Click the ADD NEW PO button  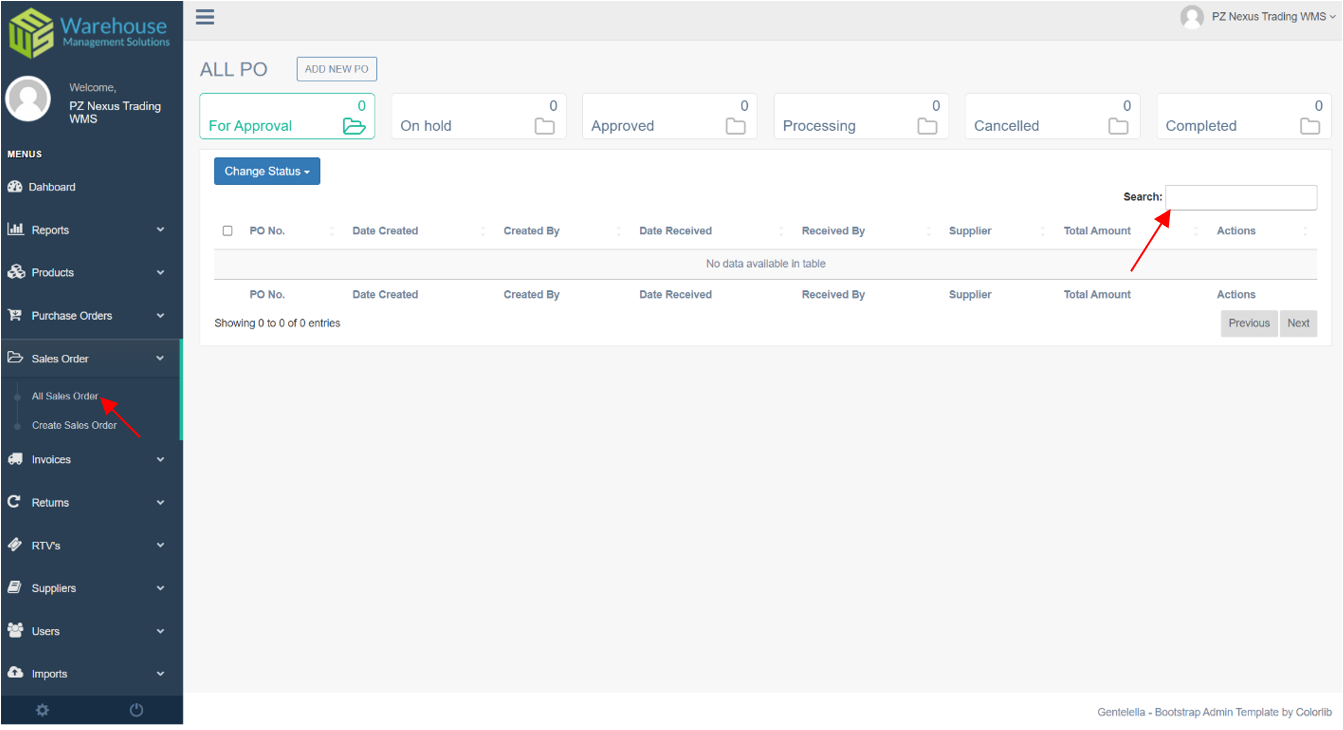point(336,69)
